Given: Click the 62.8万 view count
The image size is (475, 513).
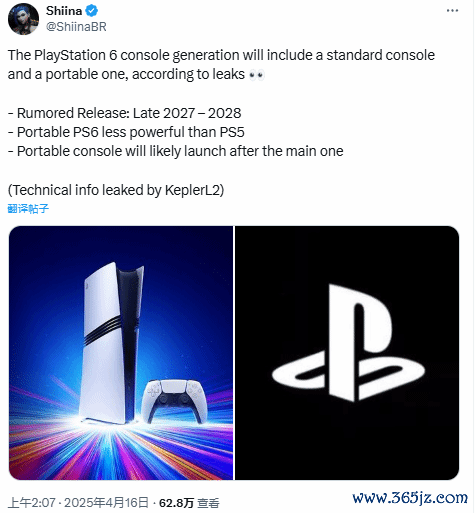Looking at the screenshot, I should click(x=176, y=503).
